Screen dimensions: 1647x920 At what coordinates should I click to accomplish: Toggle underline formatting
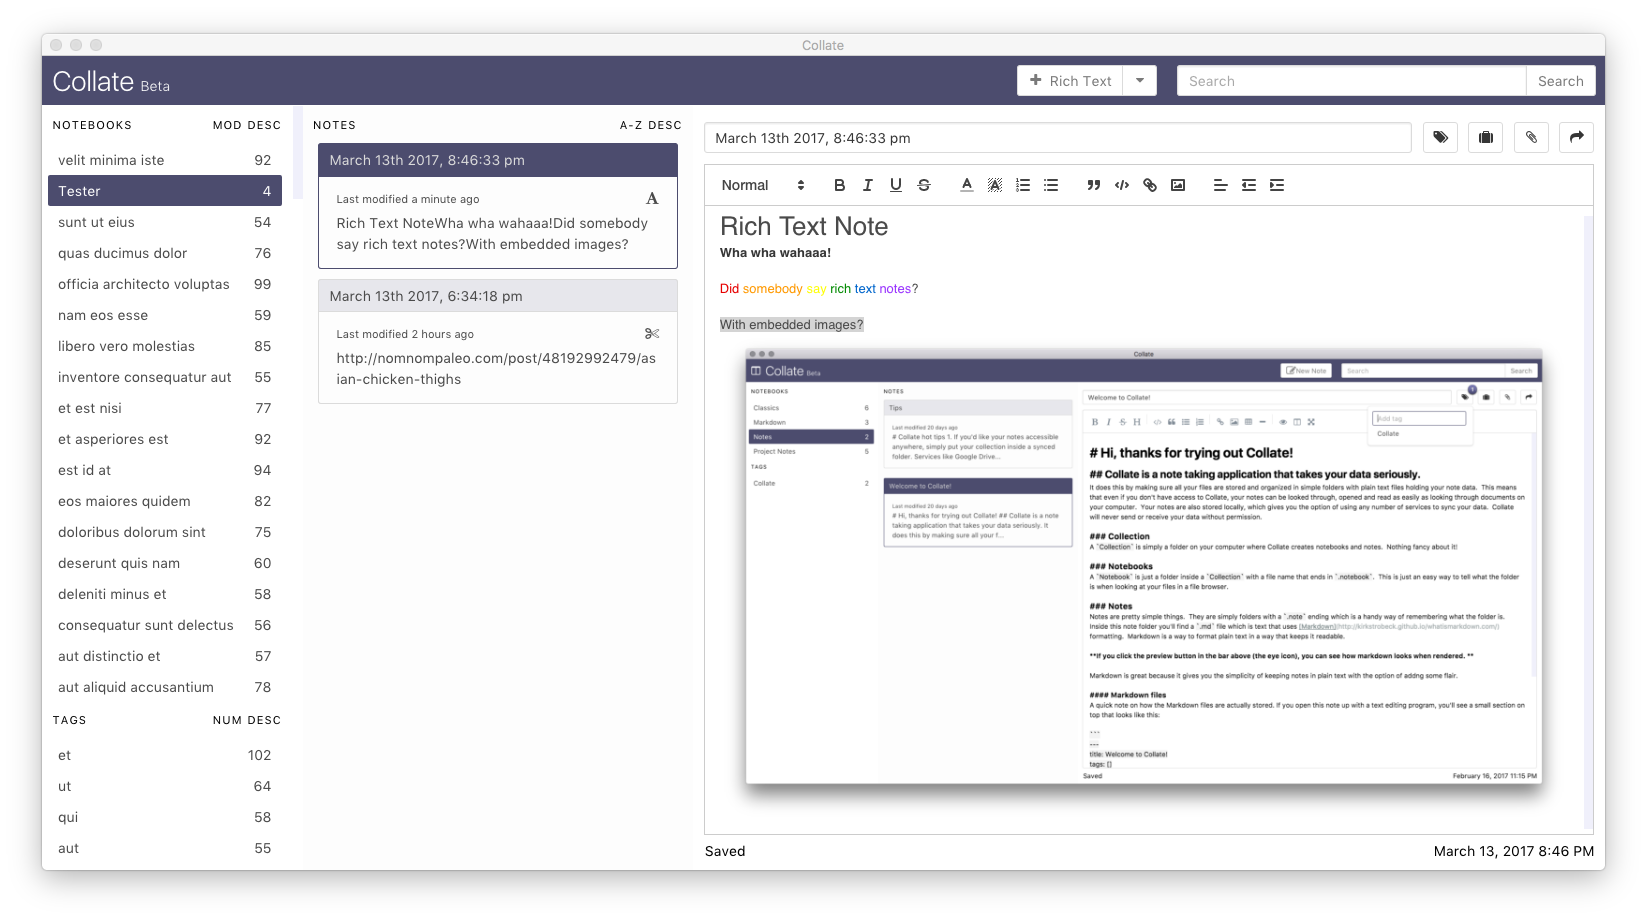point(895,185)
